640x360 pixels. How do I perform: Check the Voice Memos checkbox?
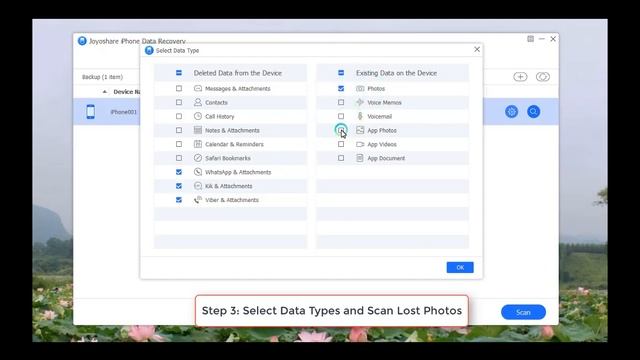tap(341, 102)
